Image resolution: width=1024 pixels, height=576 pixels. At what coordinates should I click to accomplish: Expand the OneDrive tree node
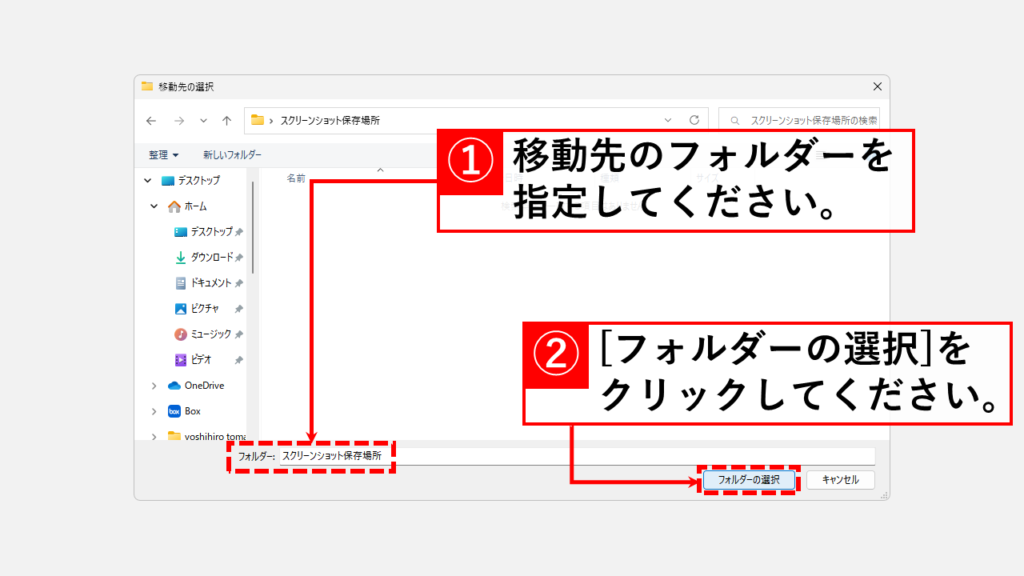[x=154, y=386]
